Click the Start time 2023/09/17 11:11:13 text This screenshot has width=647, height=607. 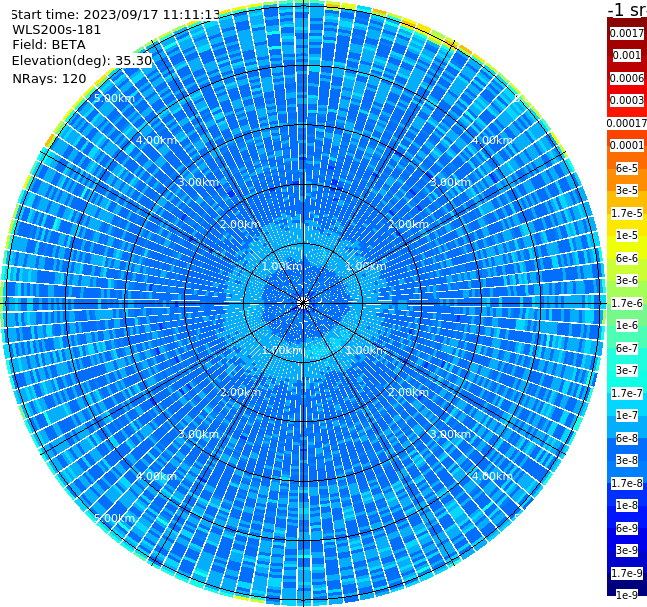point(115,14)
